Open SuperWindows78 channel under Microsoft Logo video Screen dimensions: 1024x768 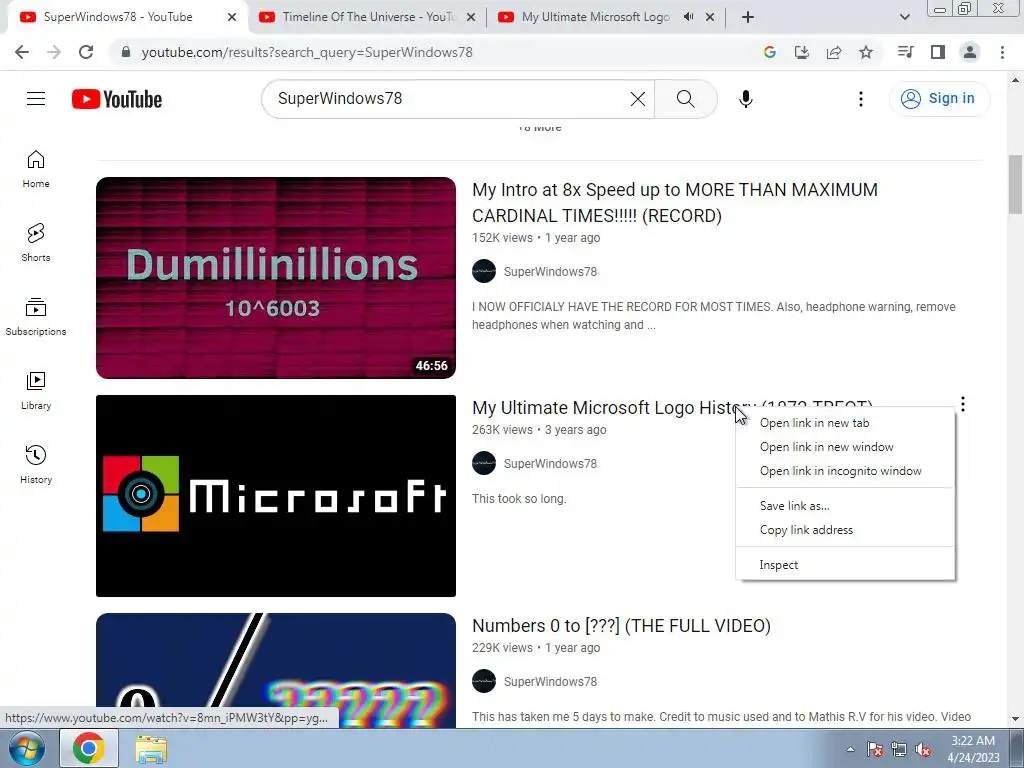tap(550, 464)
